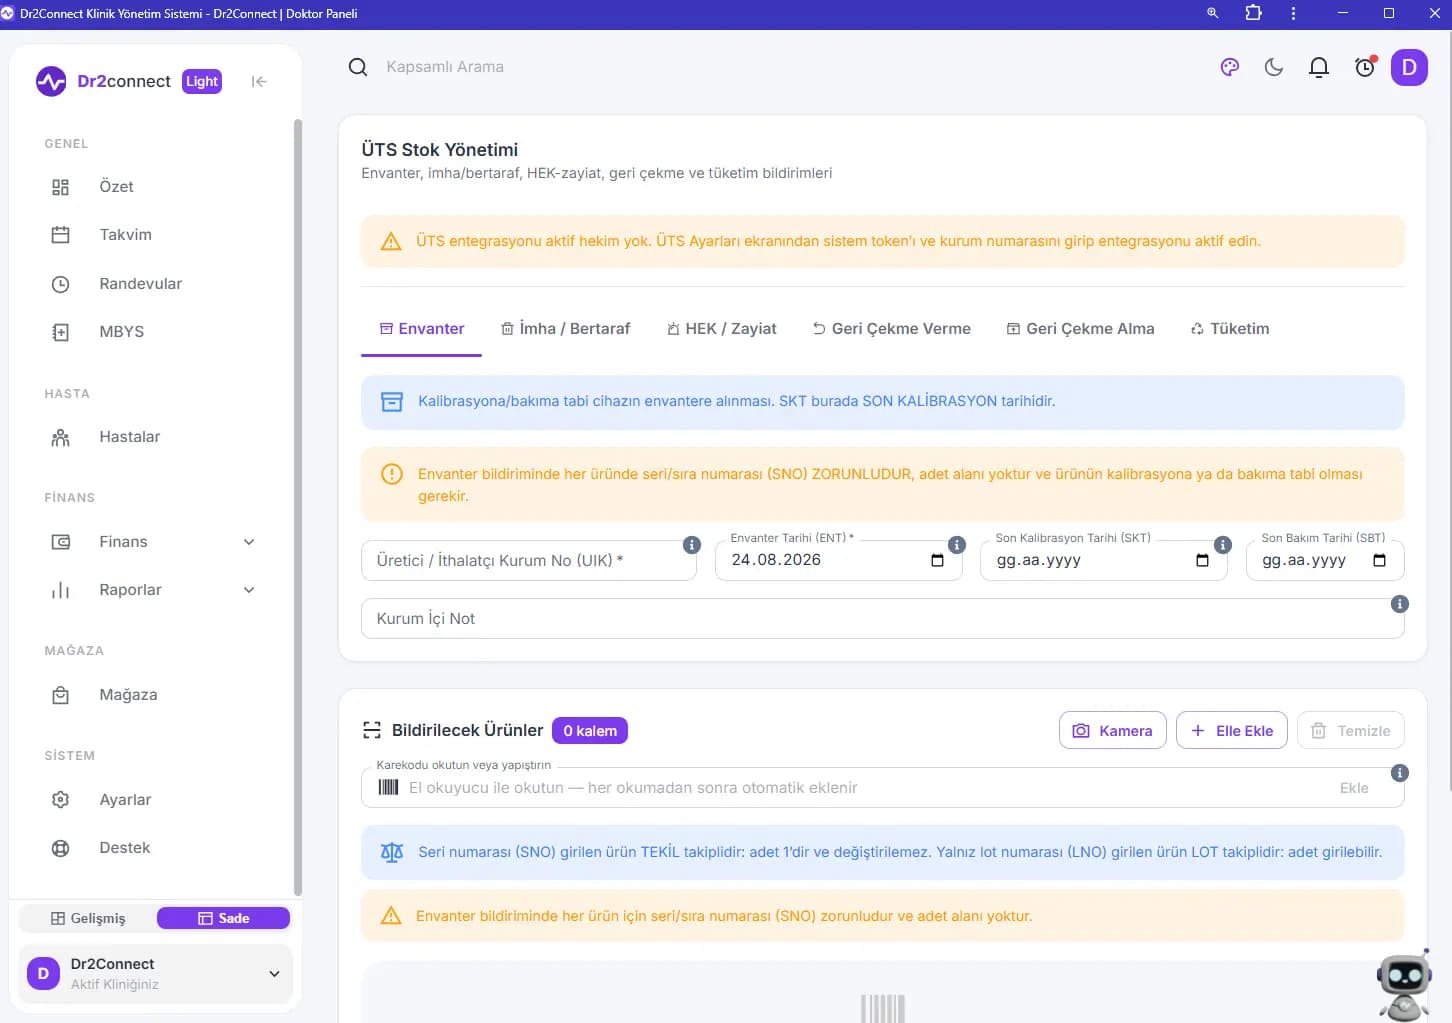Open the robot assistant chat icon
The width and height of the screenshot is (1452, 1023).
click(x=1404, y=985)
